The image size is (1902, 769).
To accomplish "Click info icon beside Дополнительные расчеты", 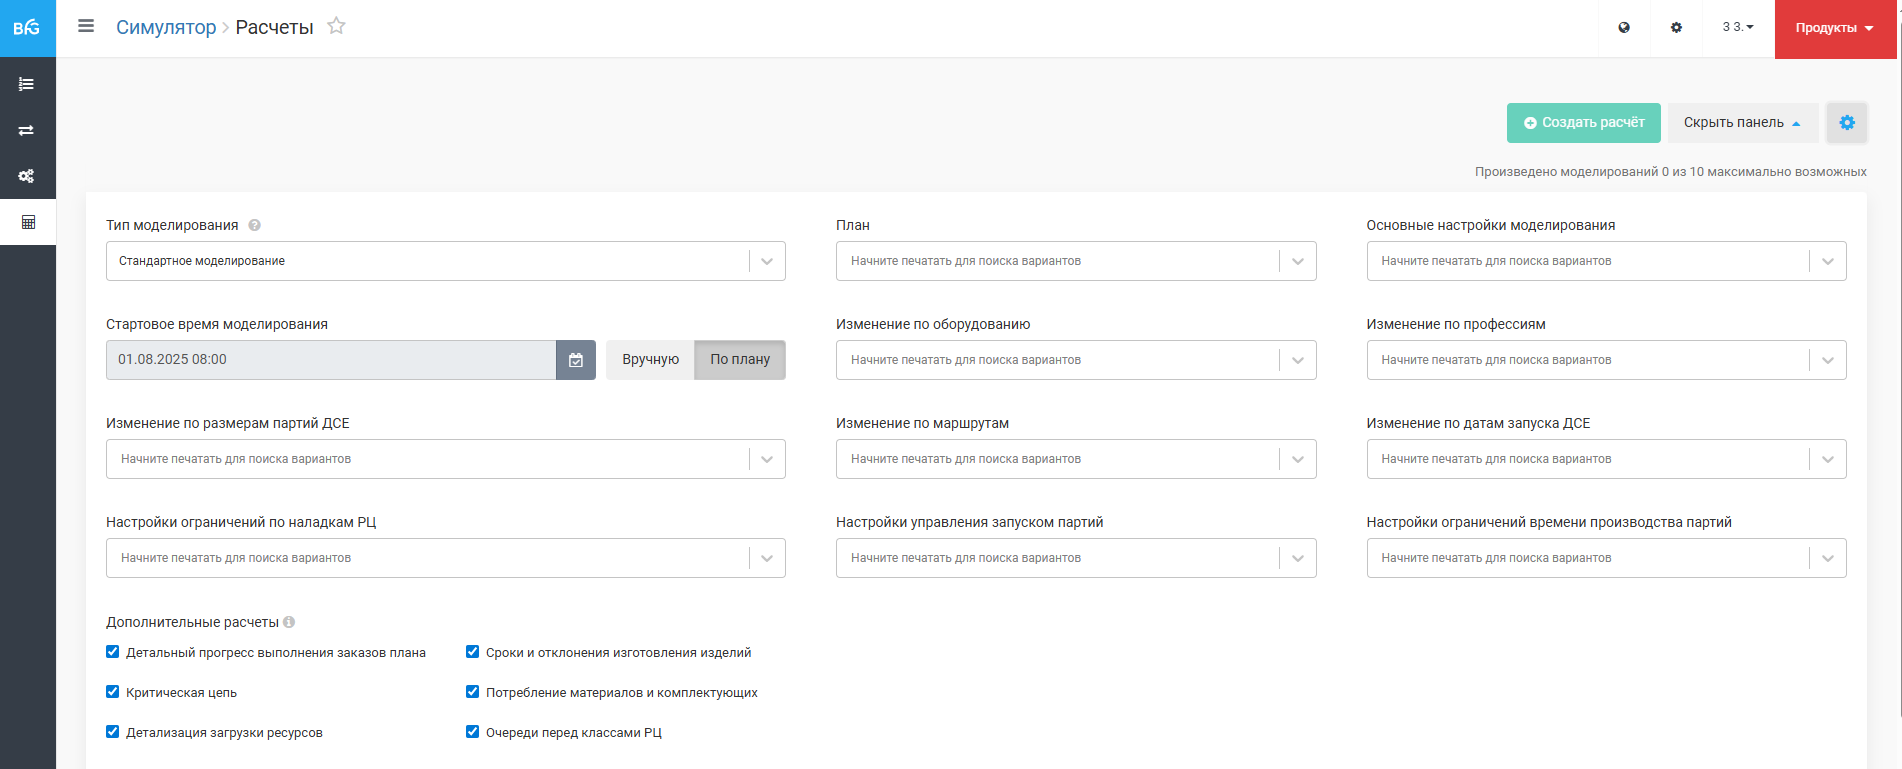I will click(289, 622).
